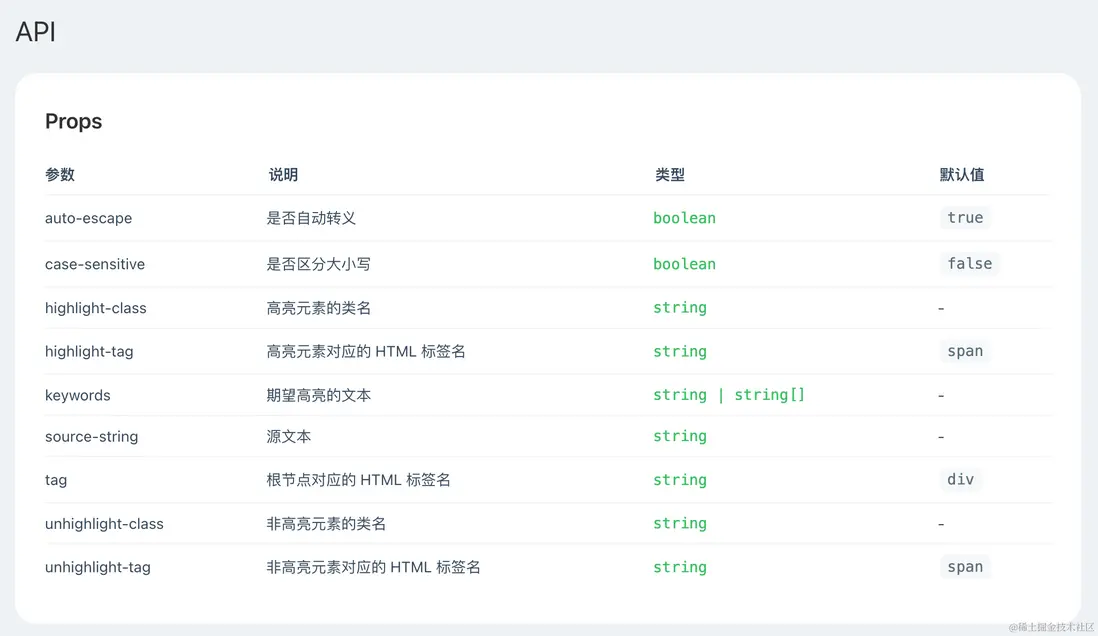
Task: Click the unhighlight-class parameter name
Action: [x=104, y=523]
